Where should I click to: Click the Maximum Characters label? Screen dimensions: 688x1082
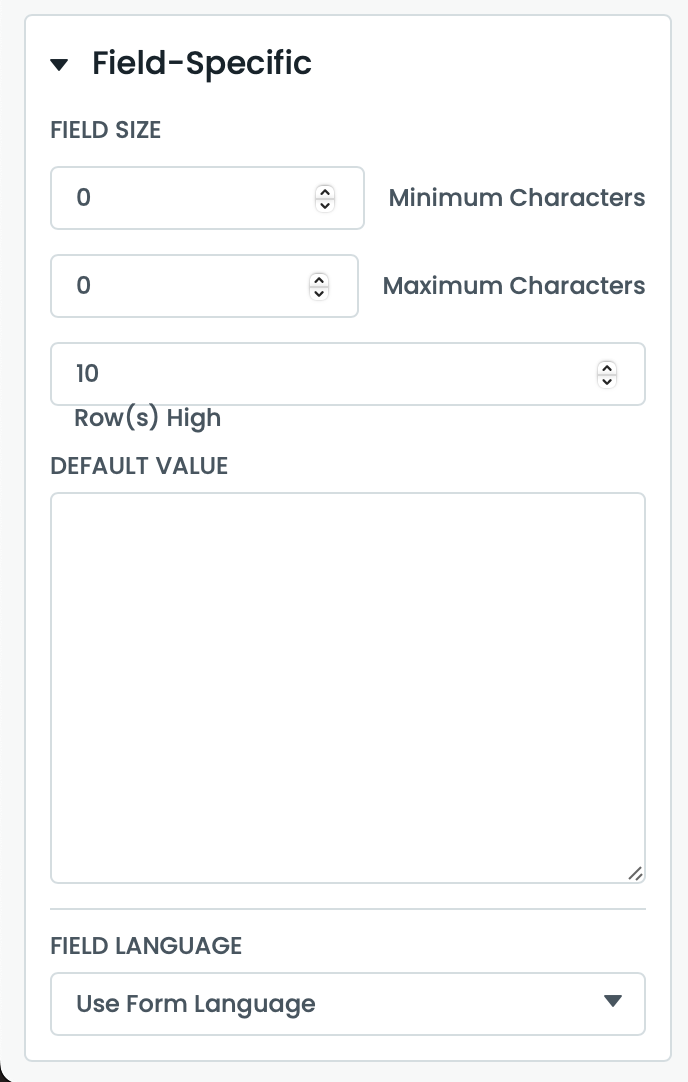513,286
